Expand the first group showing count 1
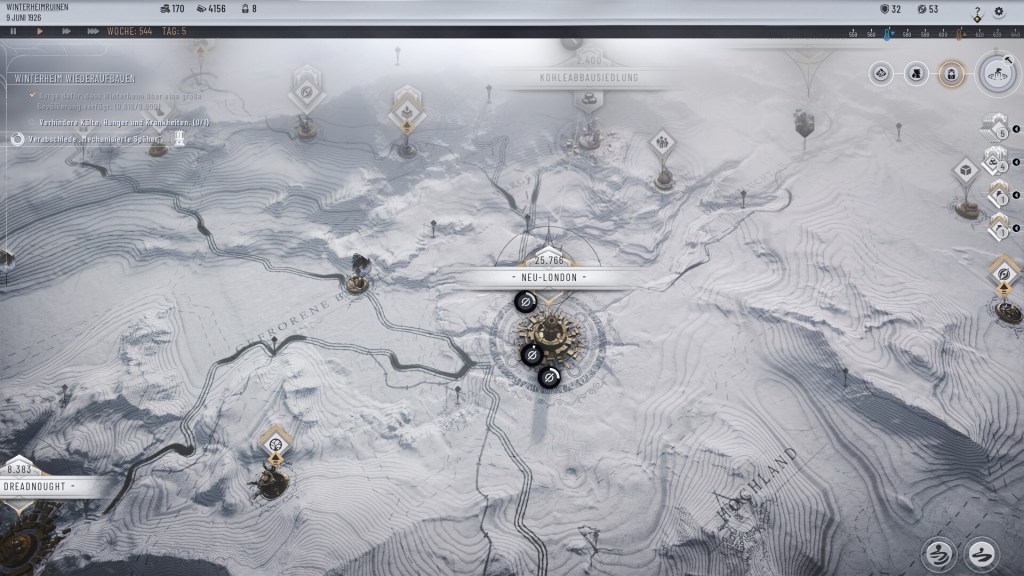1024x576 pixels. click(998, 194)
